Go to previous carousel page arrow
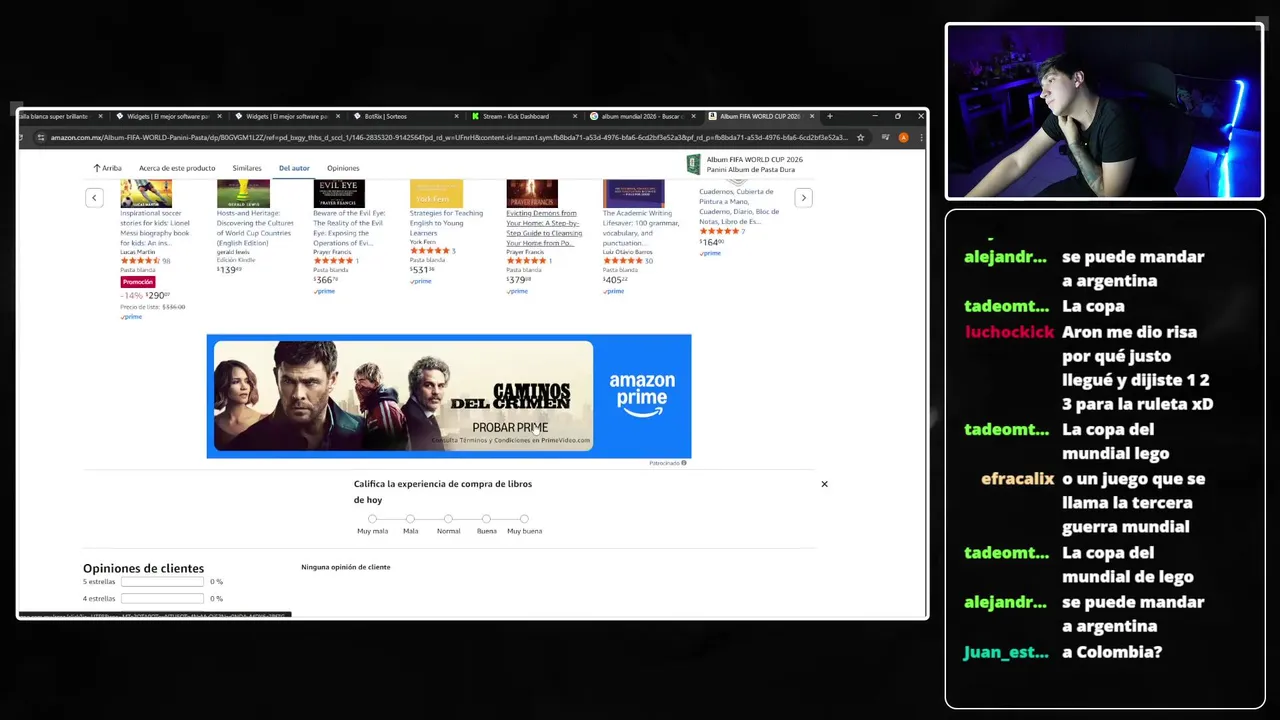 94,198
